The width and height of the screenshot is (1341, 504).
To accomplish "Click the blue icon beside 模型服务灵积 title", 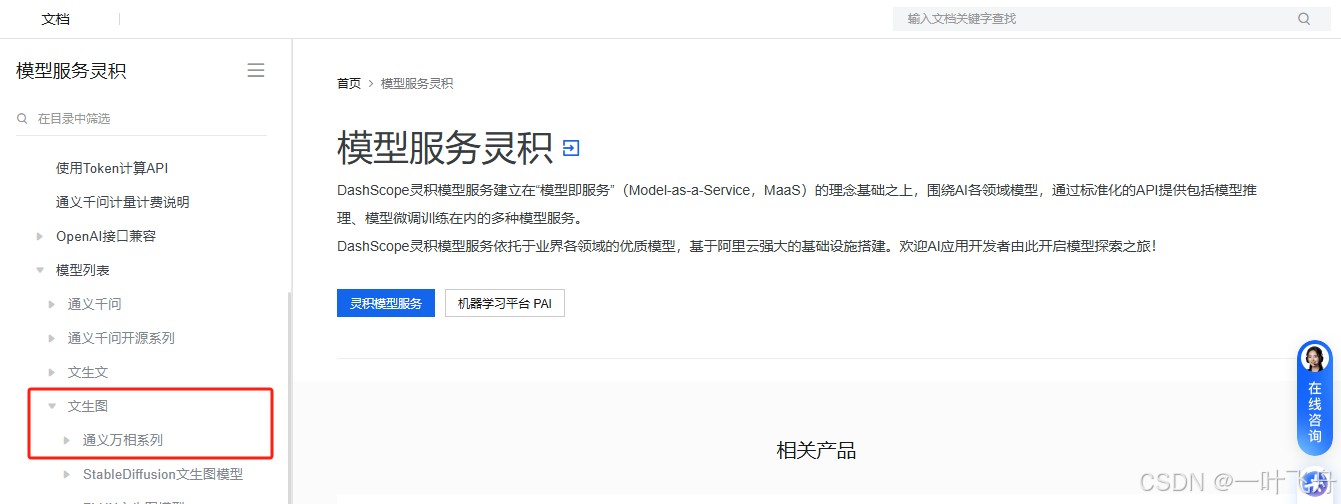I will tap(571, 149).
